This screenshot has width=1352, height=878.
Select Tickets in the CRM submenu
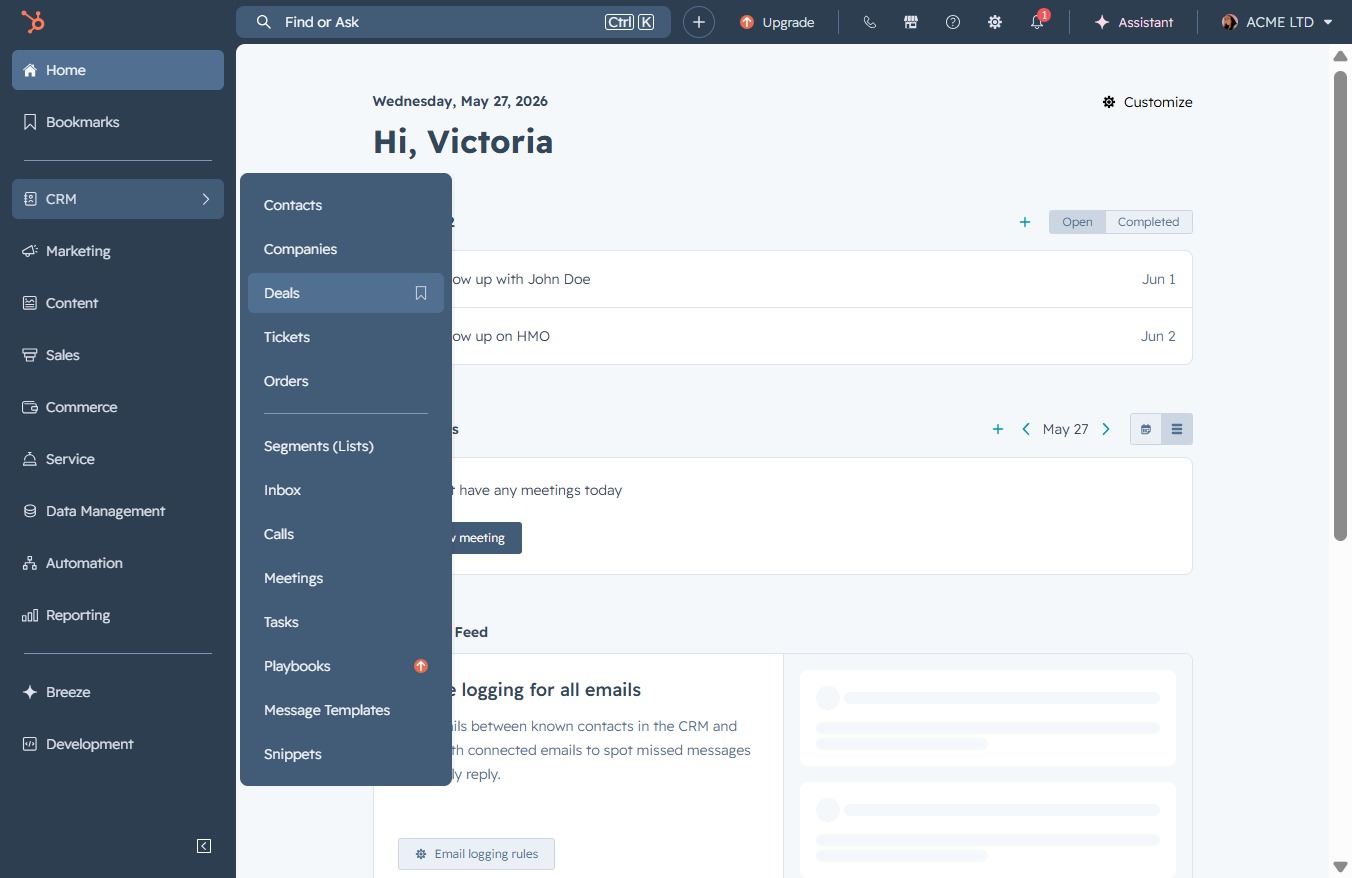coord(346,337)
